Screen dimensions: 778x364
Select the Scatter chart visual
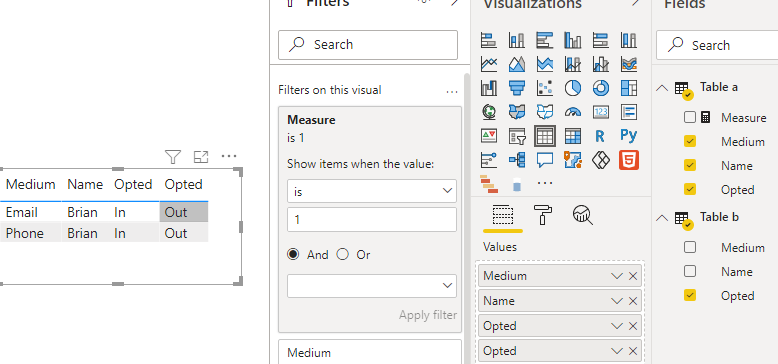pos(545,88)
